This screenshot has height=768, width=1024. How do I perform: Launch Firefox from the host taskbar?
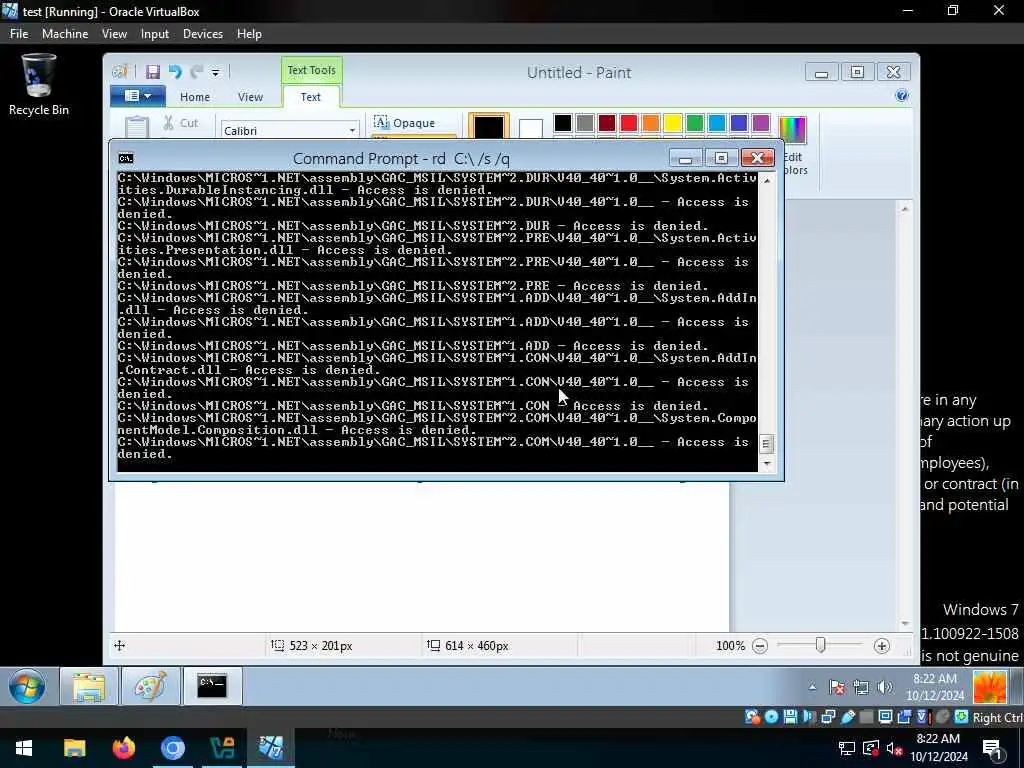click(x=123, y=748)
